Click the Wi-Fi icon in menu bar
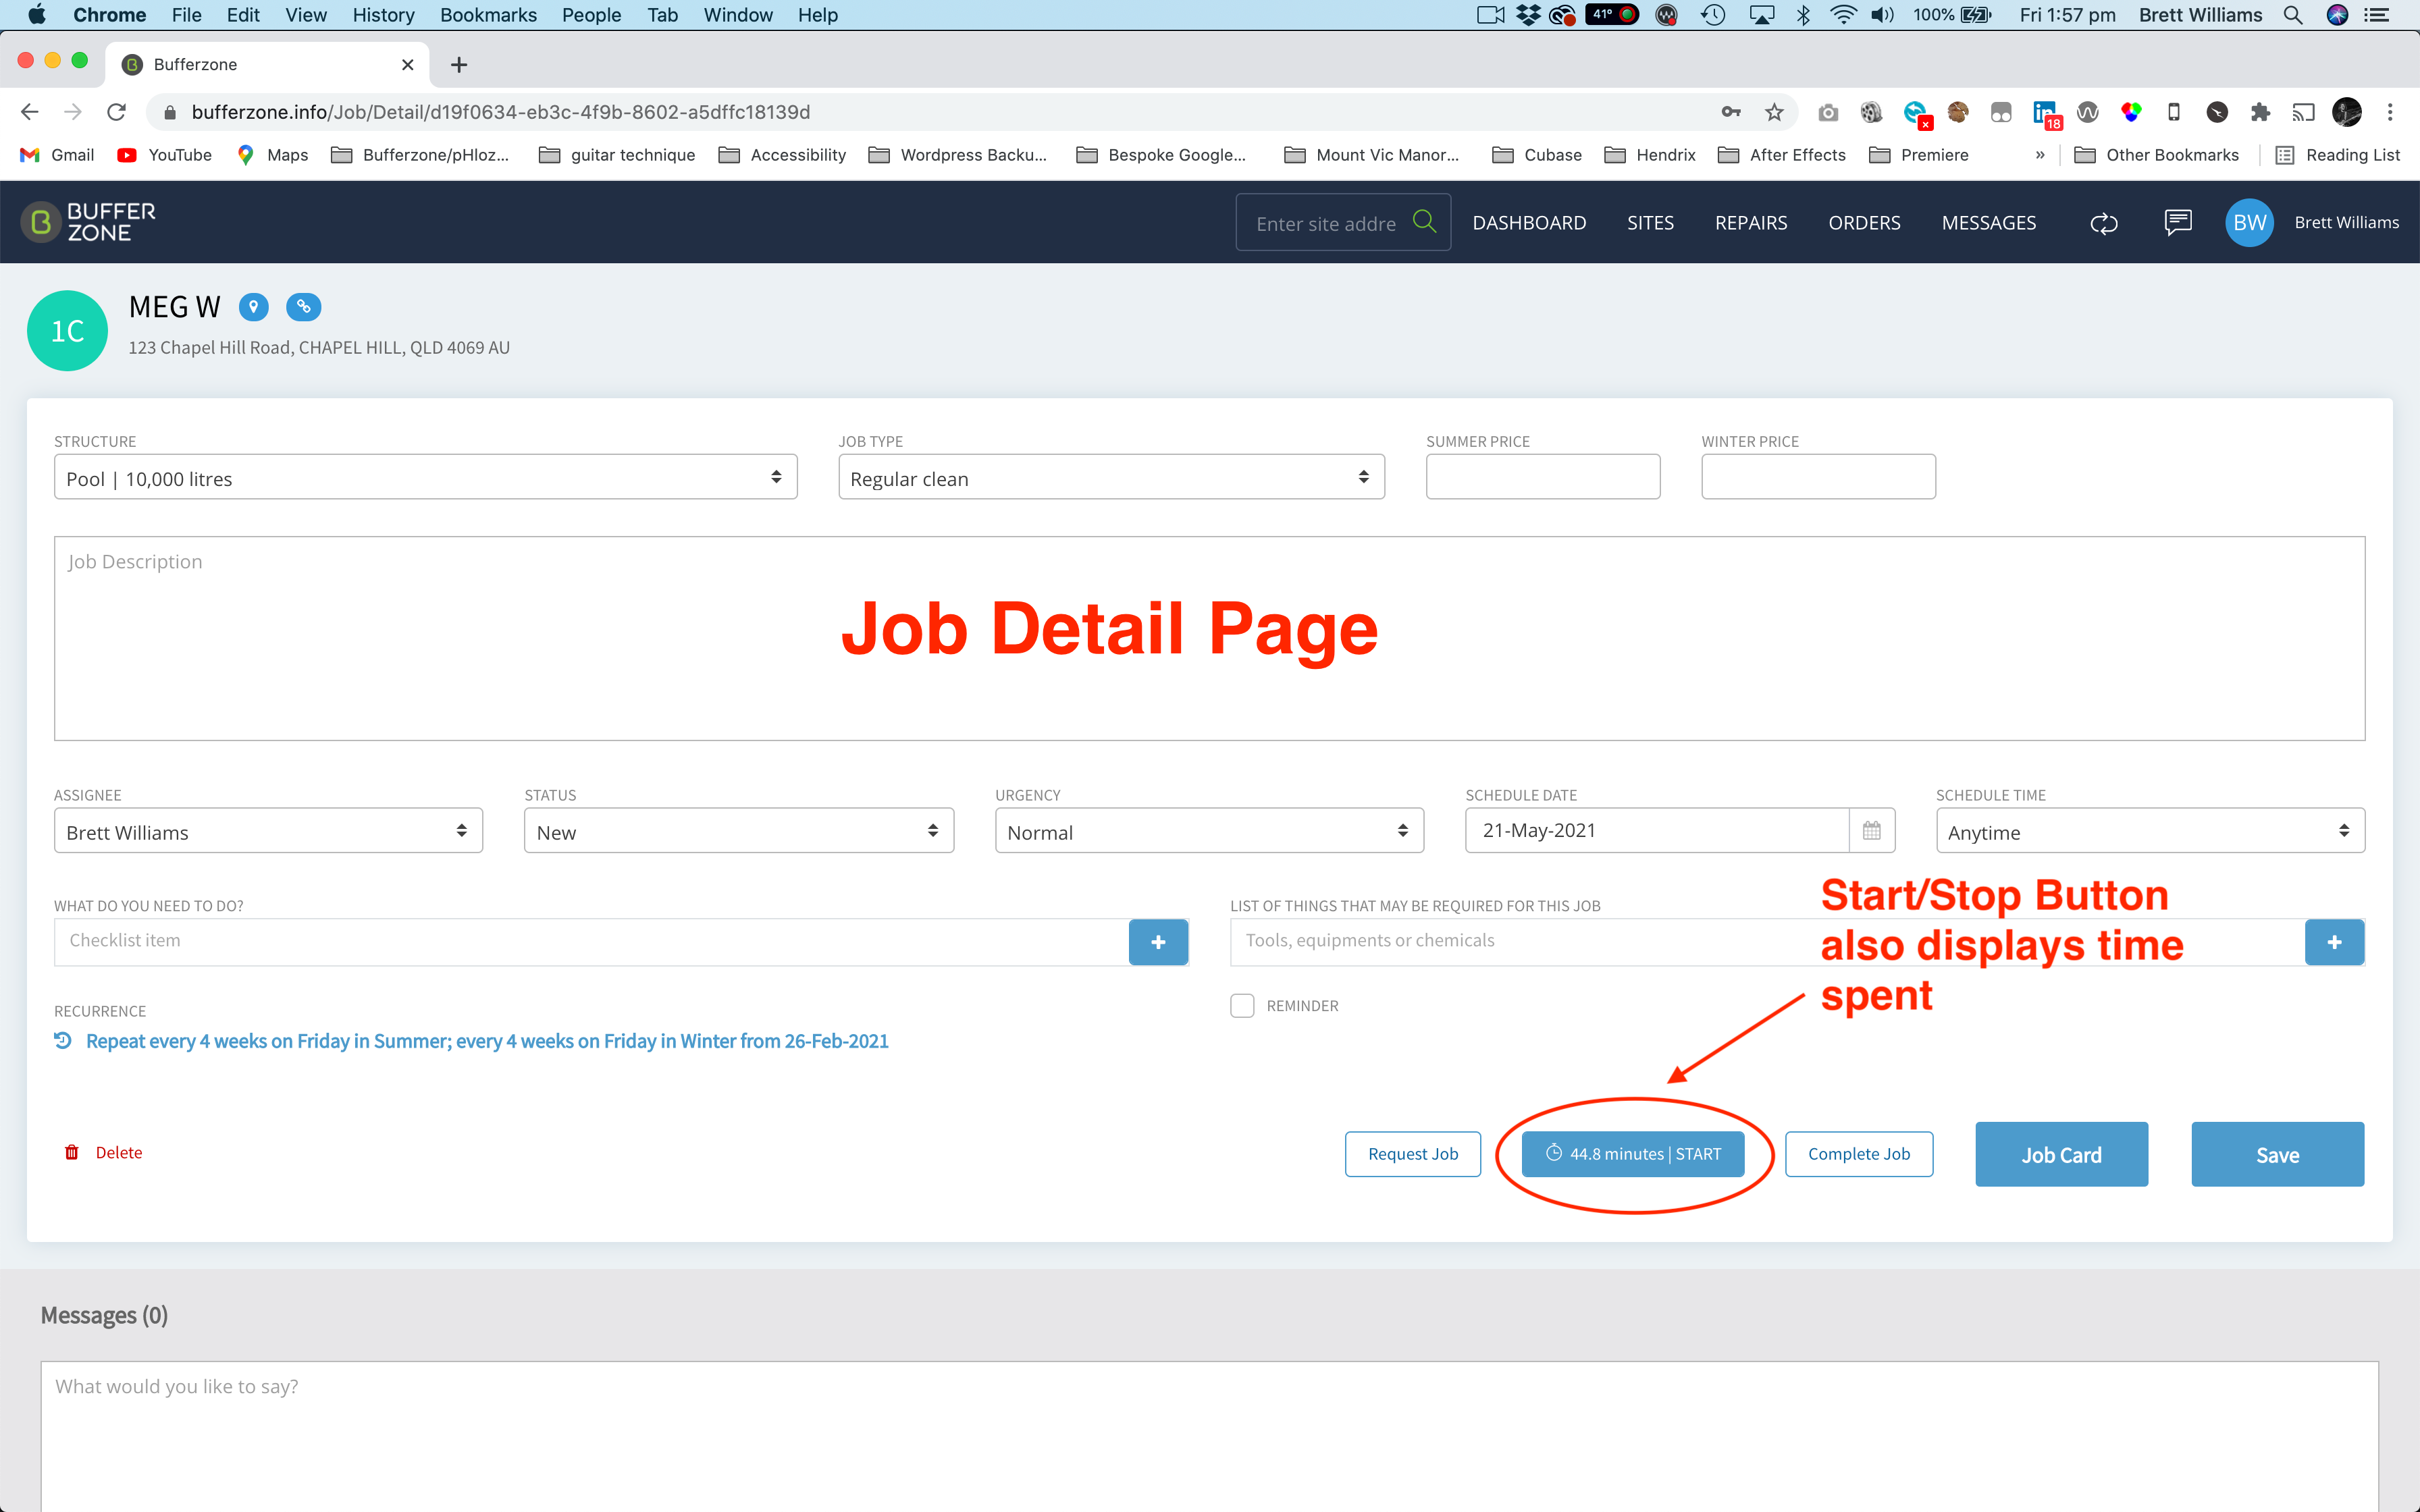 (x=1843, y=15)
